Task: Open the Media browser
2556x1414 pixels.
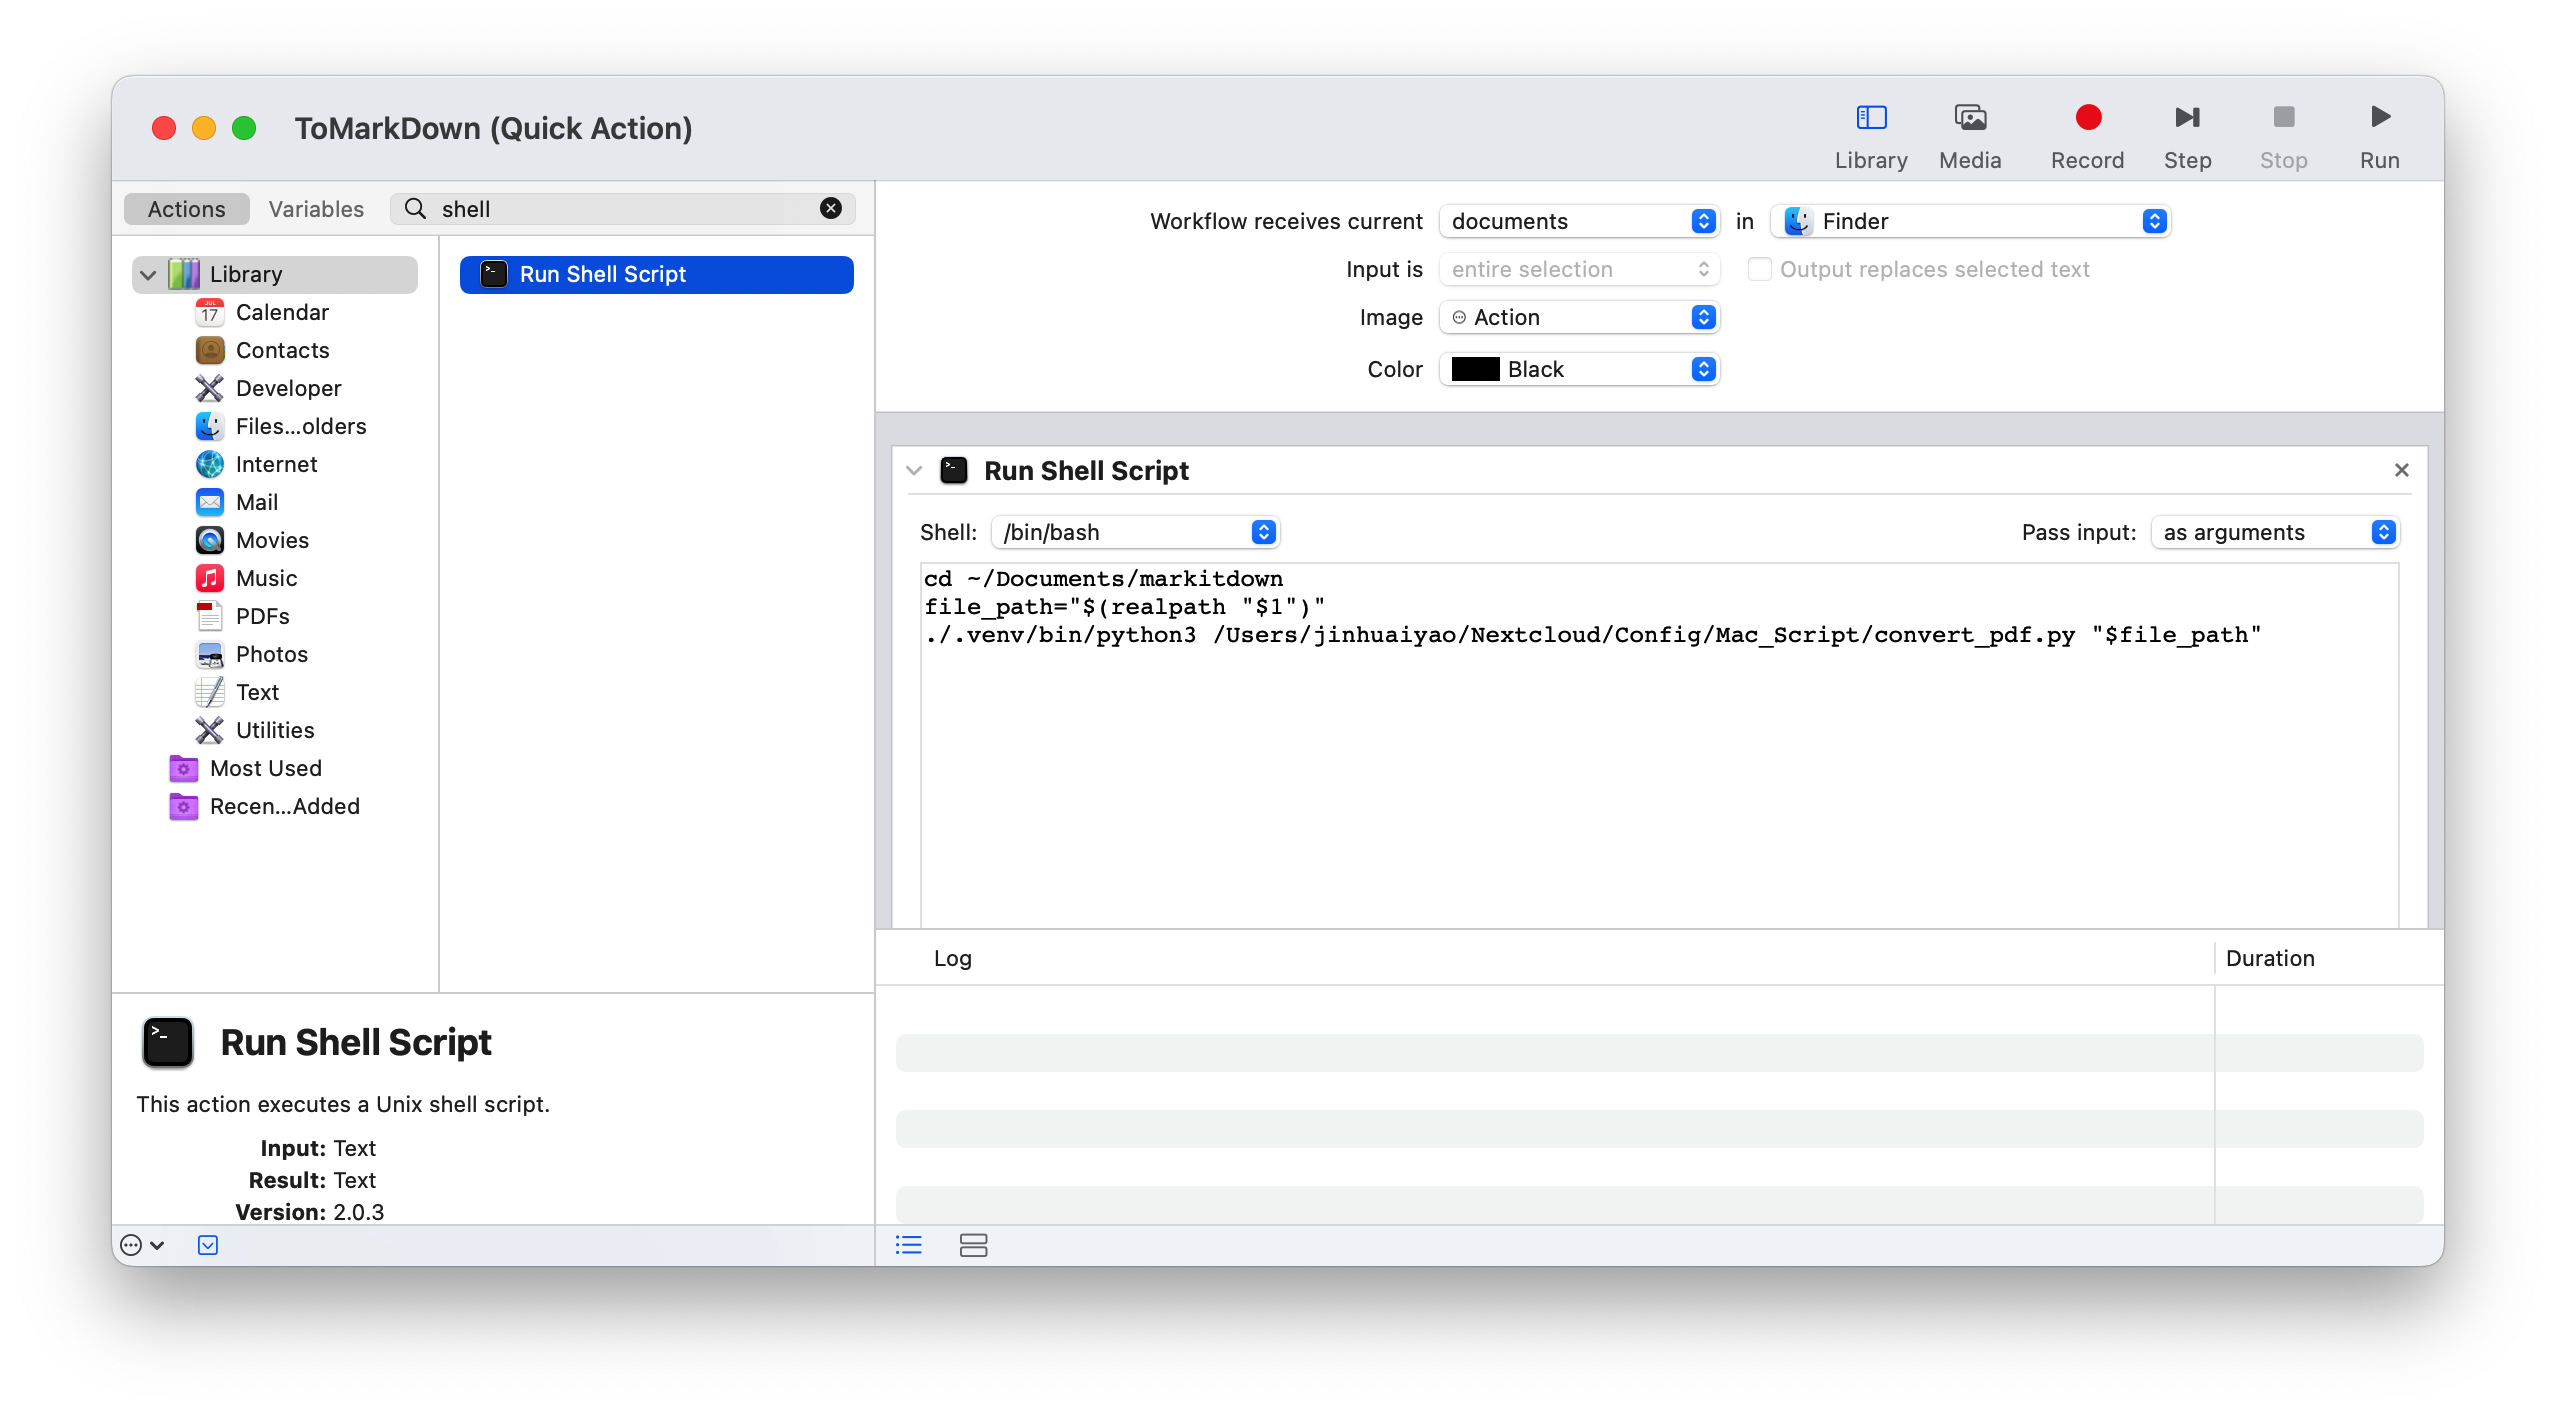Action: pyautogui.click(x=1969, y=118)
